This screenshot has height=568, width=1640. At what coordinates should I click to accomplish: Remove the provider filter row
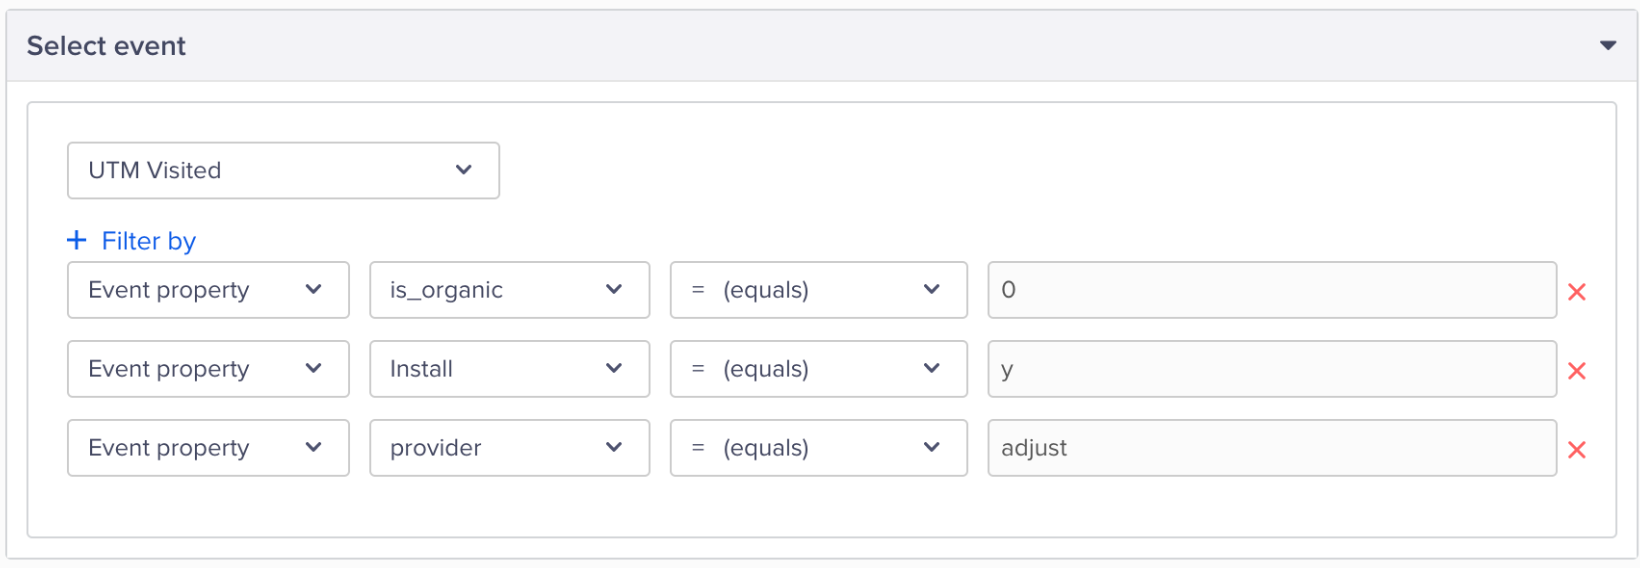1577,450
